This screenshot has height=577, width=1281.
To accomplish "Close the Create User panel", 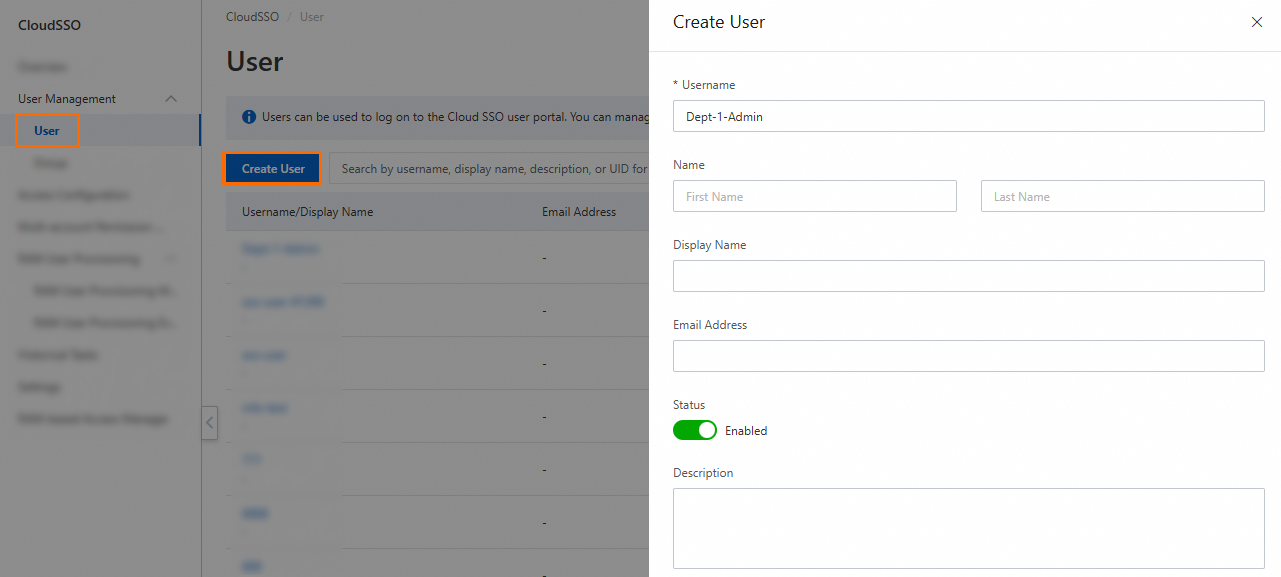I will (1257, 22).
